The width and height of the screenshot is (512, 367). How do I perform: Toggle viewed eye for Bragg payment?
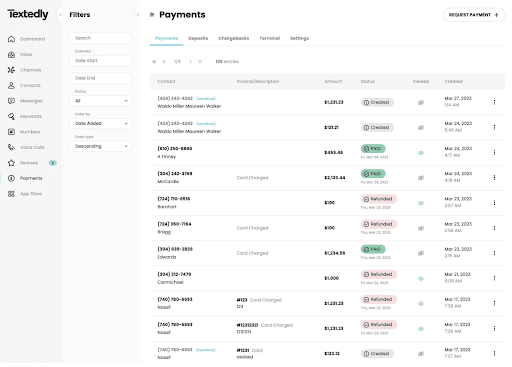[x=421, y=228]
